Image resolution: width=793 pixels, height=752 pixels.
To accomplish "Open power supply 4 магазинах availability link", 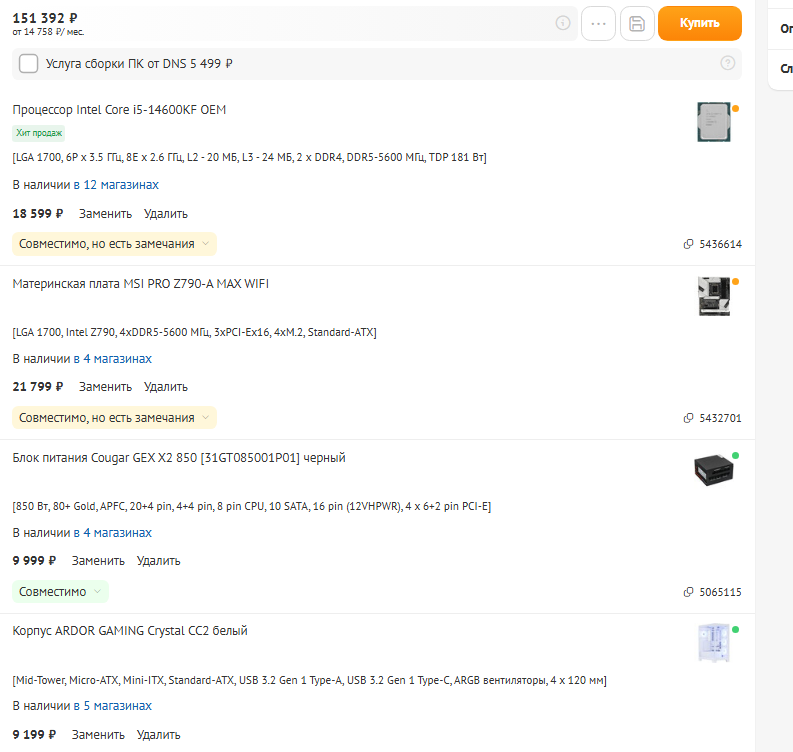I will tap(113, 533).
